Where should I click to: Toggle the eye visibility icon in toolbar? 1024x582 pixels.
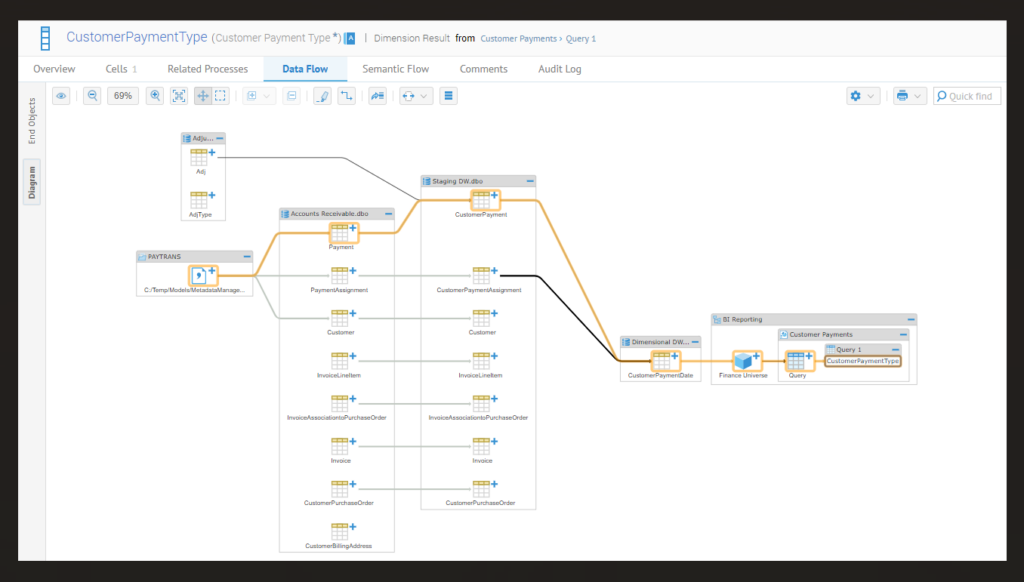[x=61, y=95]
